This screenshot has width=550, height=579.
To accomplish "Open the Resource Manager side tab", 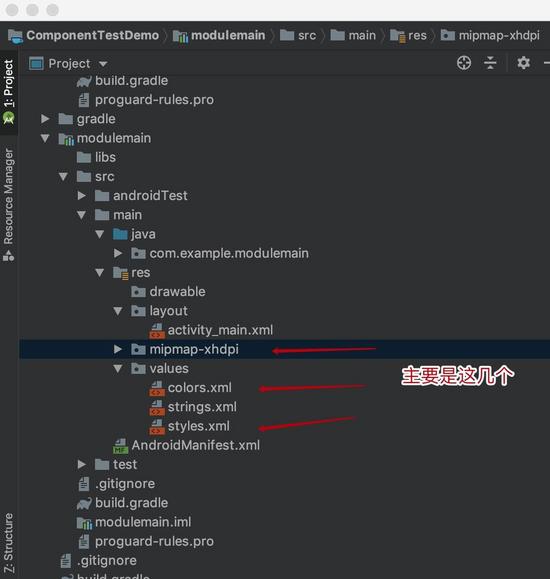I will pyautogui.click(x=8, y=204).
